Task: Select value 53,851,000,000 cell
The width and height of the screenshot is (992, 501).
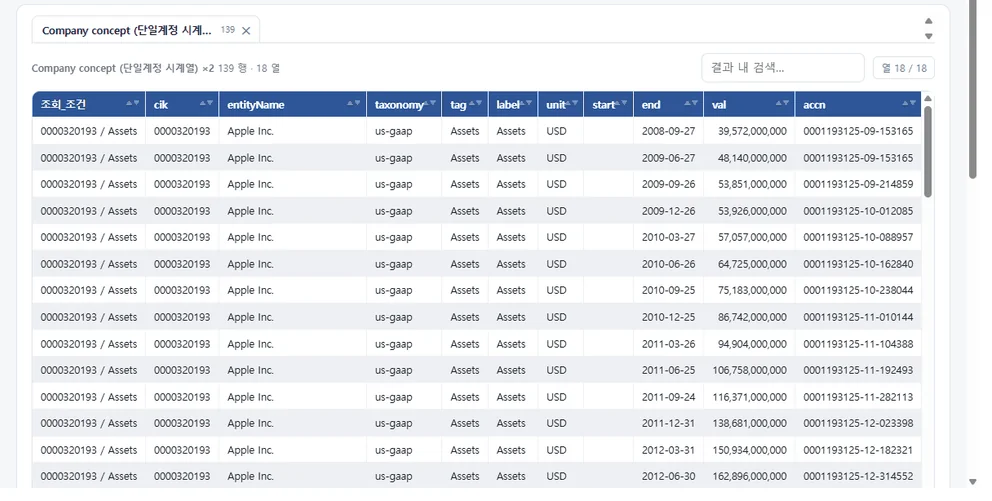Action: click(x=749, y=184)
